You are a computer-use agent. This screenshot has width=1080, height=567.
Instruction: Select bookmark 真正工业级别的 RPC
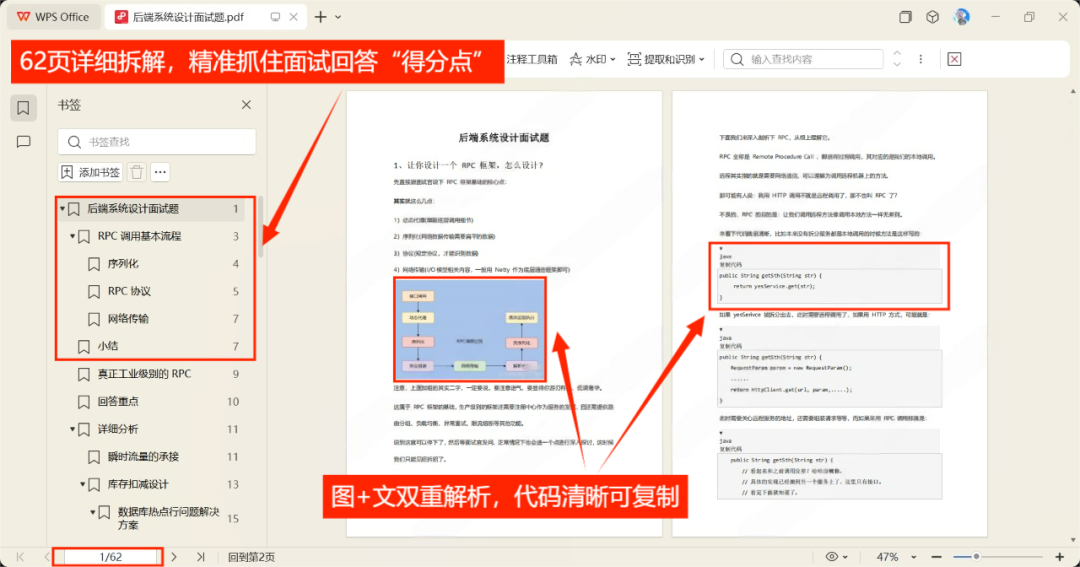click(144, 374)
